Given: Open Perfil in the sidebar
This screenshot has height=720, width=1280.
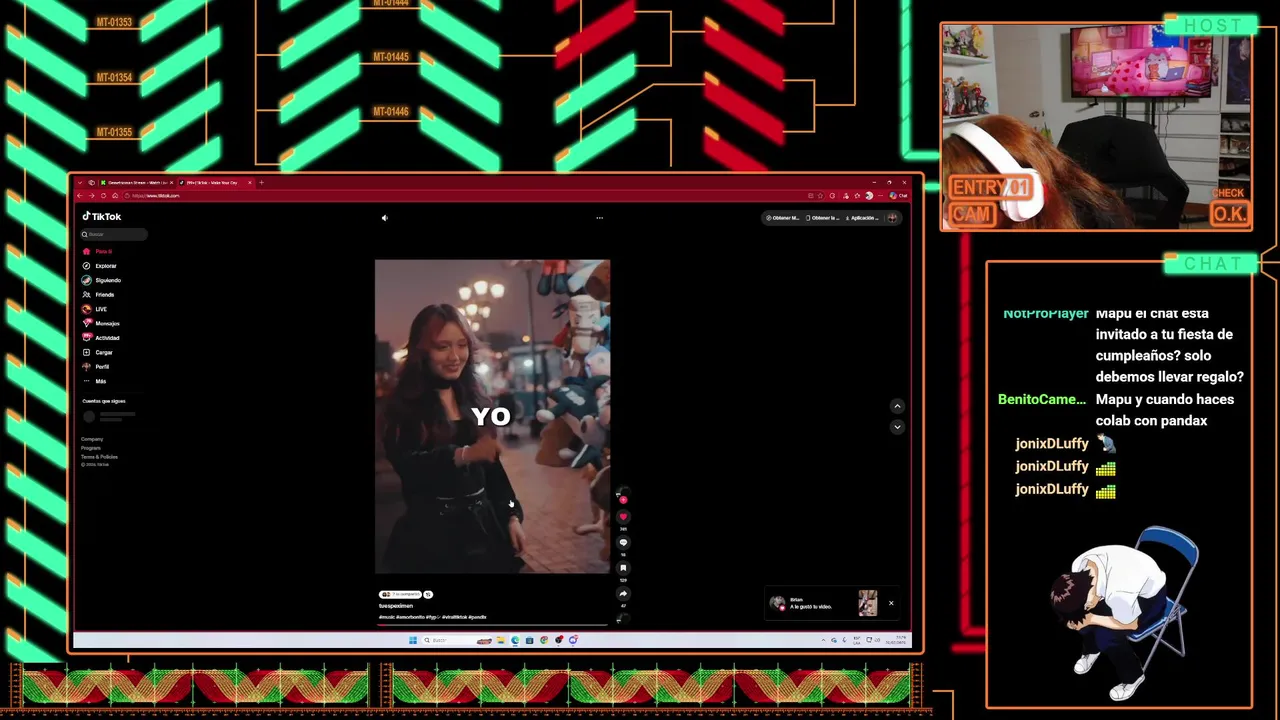Looking at the screenshot, I should click(96, 367).
